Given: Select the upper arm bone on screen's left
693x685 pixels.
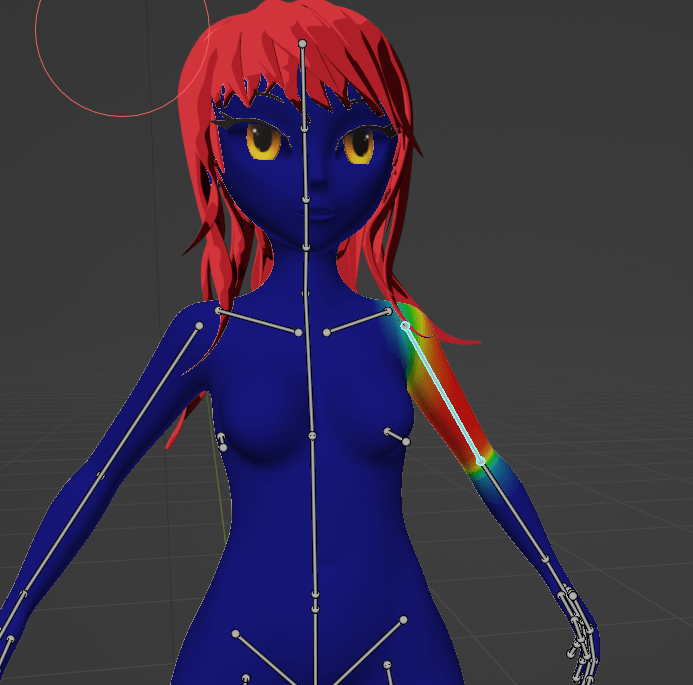Looking at the screenshot, I should (150, 400).
